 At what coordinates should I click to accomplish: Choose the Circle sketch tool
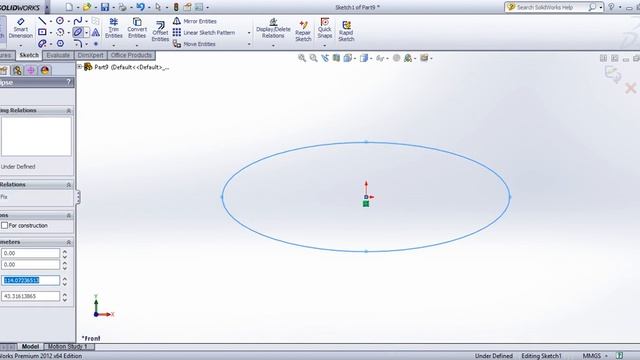tap(60, 20)
